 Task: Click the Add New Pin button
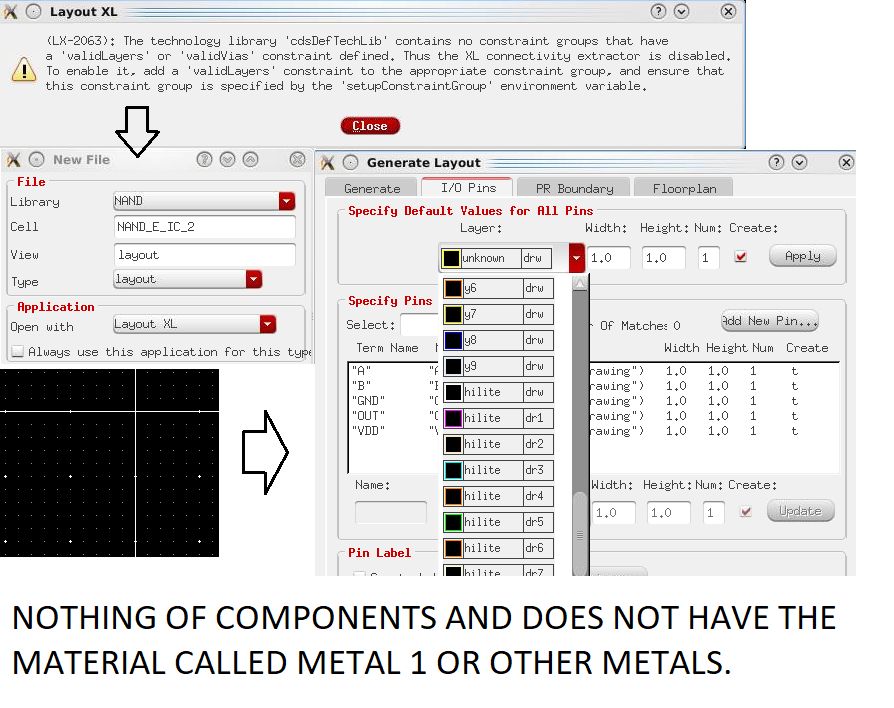(770, 321)
